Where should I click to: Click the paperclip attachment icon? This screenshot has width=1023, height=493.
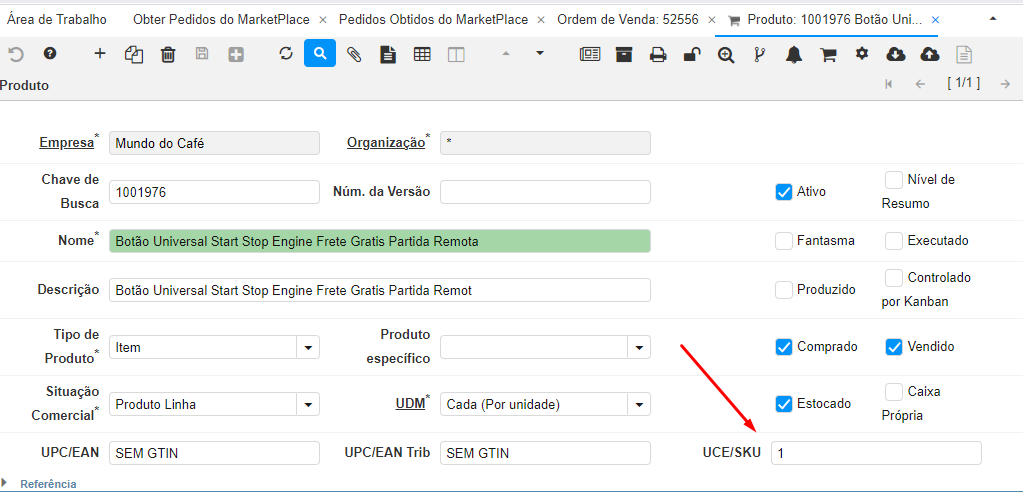point(354,54)
